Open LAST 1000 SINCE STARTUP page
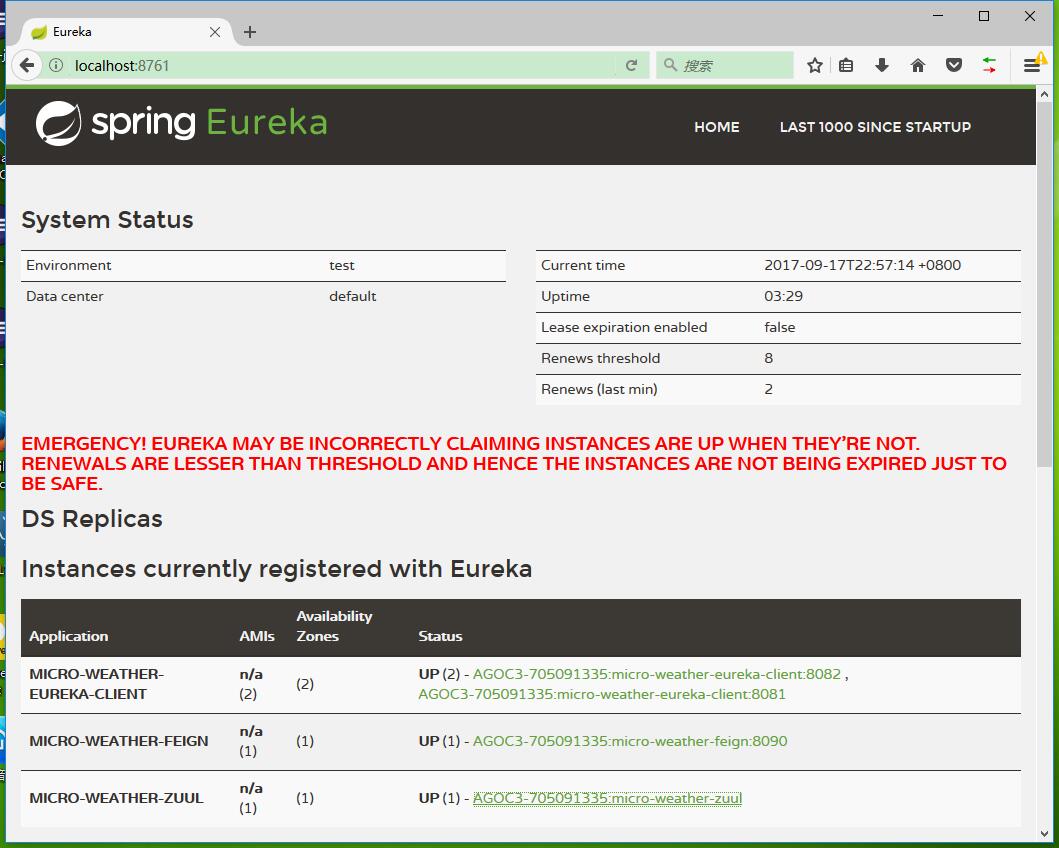The image size is (1059, 848). point(875,127)
